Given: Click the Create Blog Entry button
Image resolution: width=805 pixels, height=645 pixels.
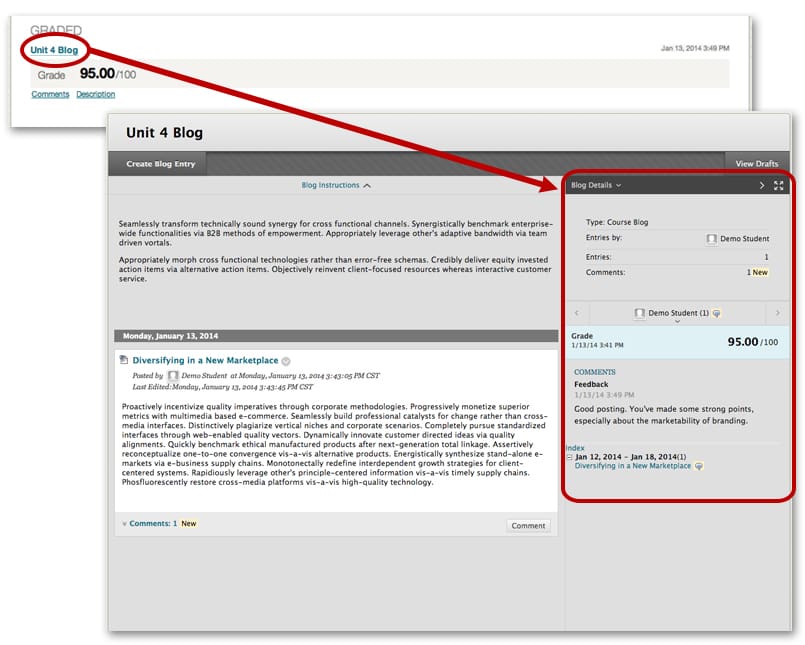Looking at the screenshot, I should (160, 164).
